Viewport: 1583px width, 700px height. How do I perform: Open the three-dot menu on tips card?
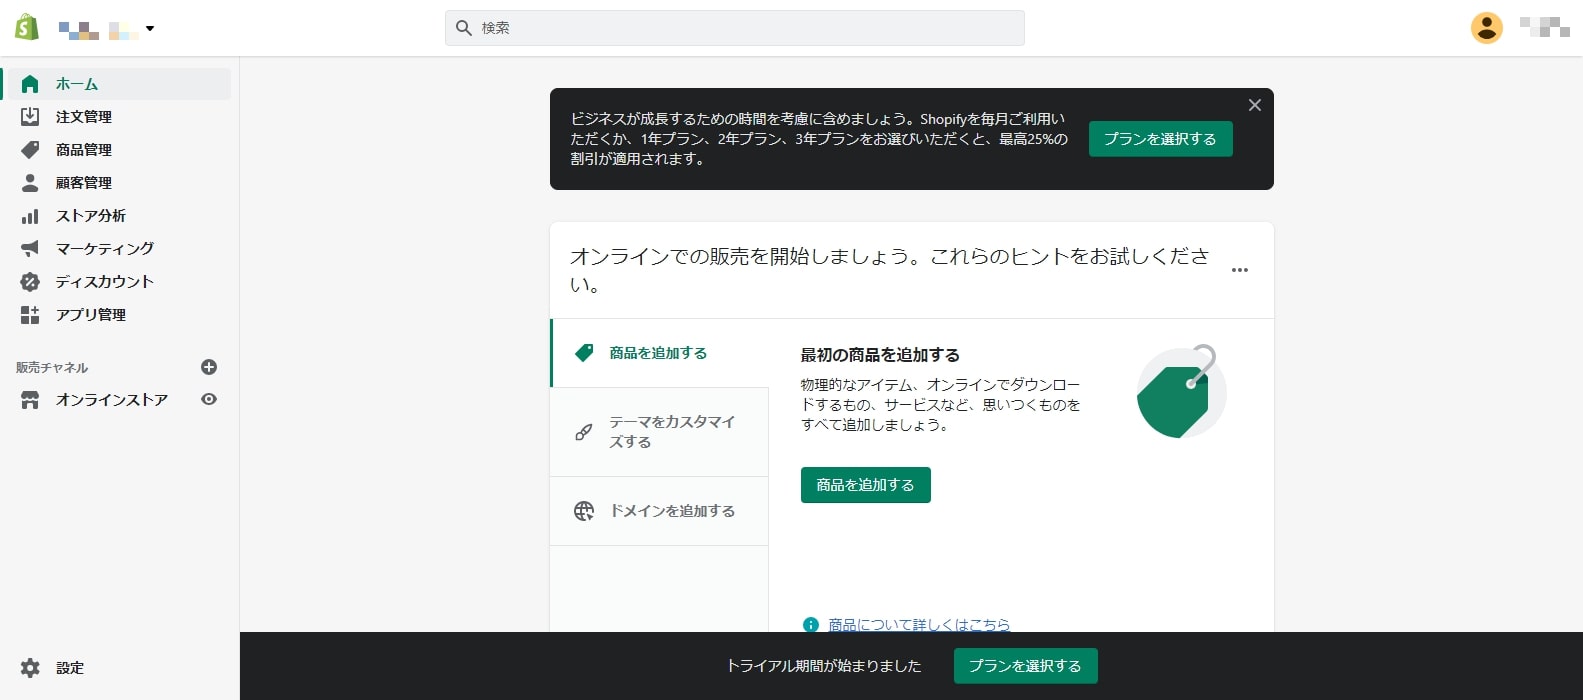pyautogui.click(x=1240, y=270)
